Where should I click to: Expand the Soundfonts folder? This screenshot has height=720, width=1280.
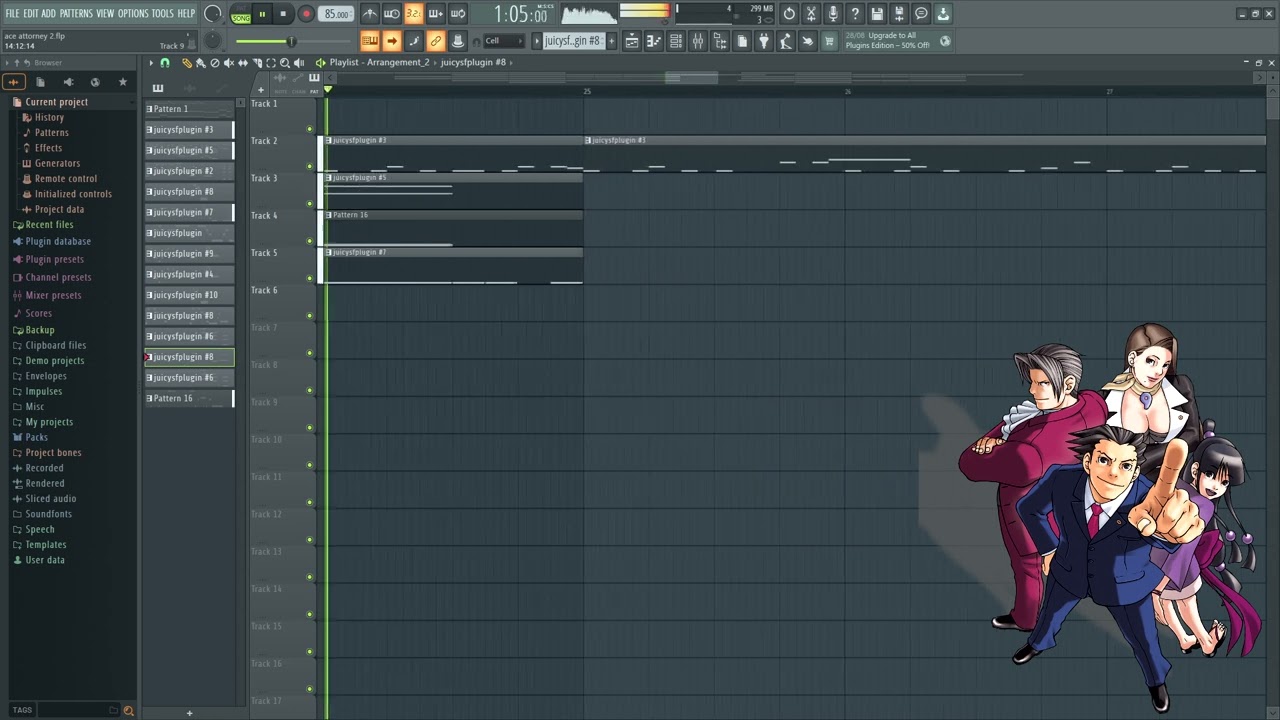pos(48,514)
